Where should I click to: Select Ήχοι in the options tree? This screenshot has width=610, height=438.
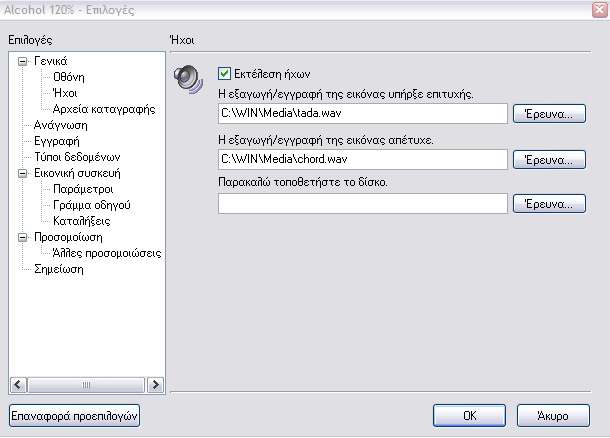pos(65,93)
